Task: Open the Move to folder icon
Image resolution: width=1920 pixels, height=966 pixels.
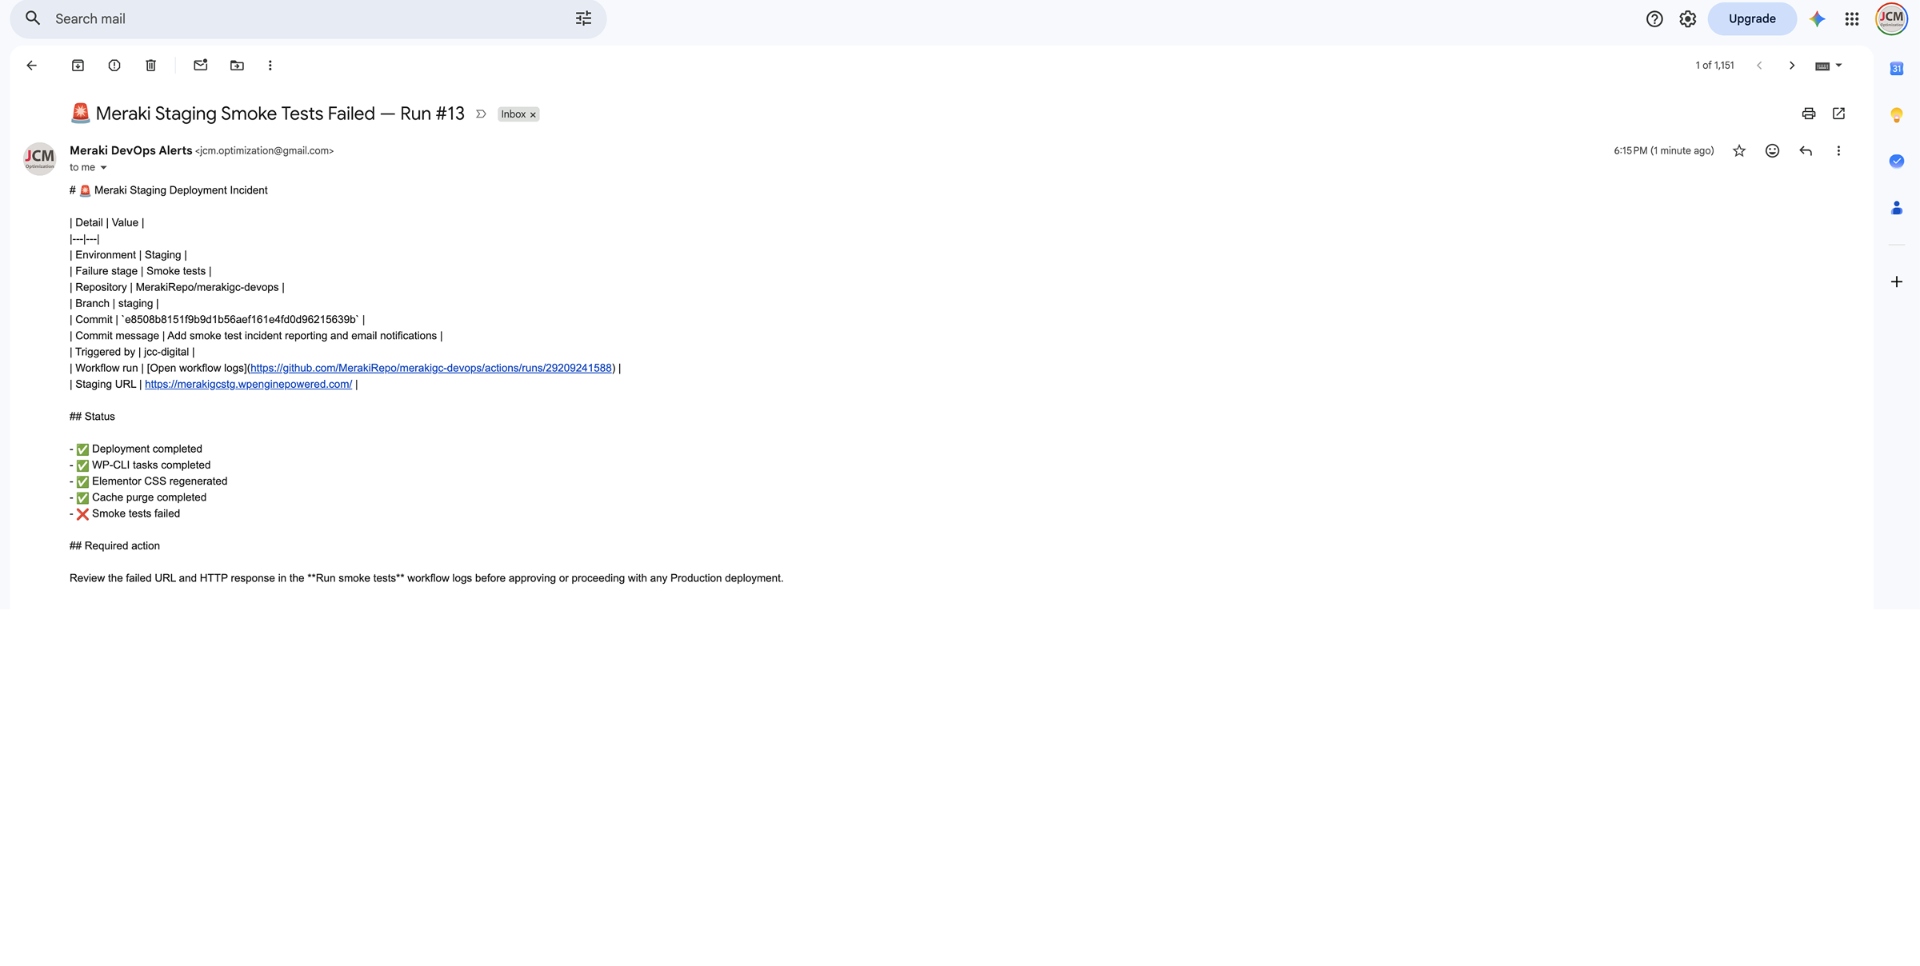Action: click(x=237, y=66)
